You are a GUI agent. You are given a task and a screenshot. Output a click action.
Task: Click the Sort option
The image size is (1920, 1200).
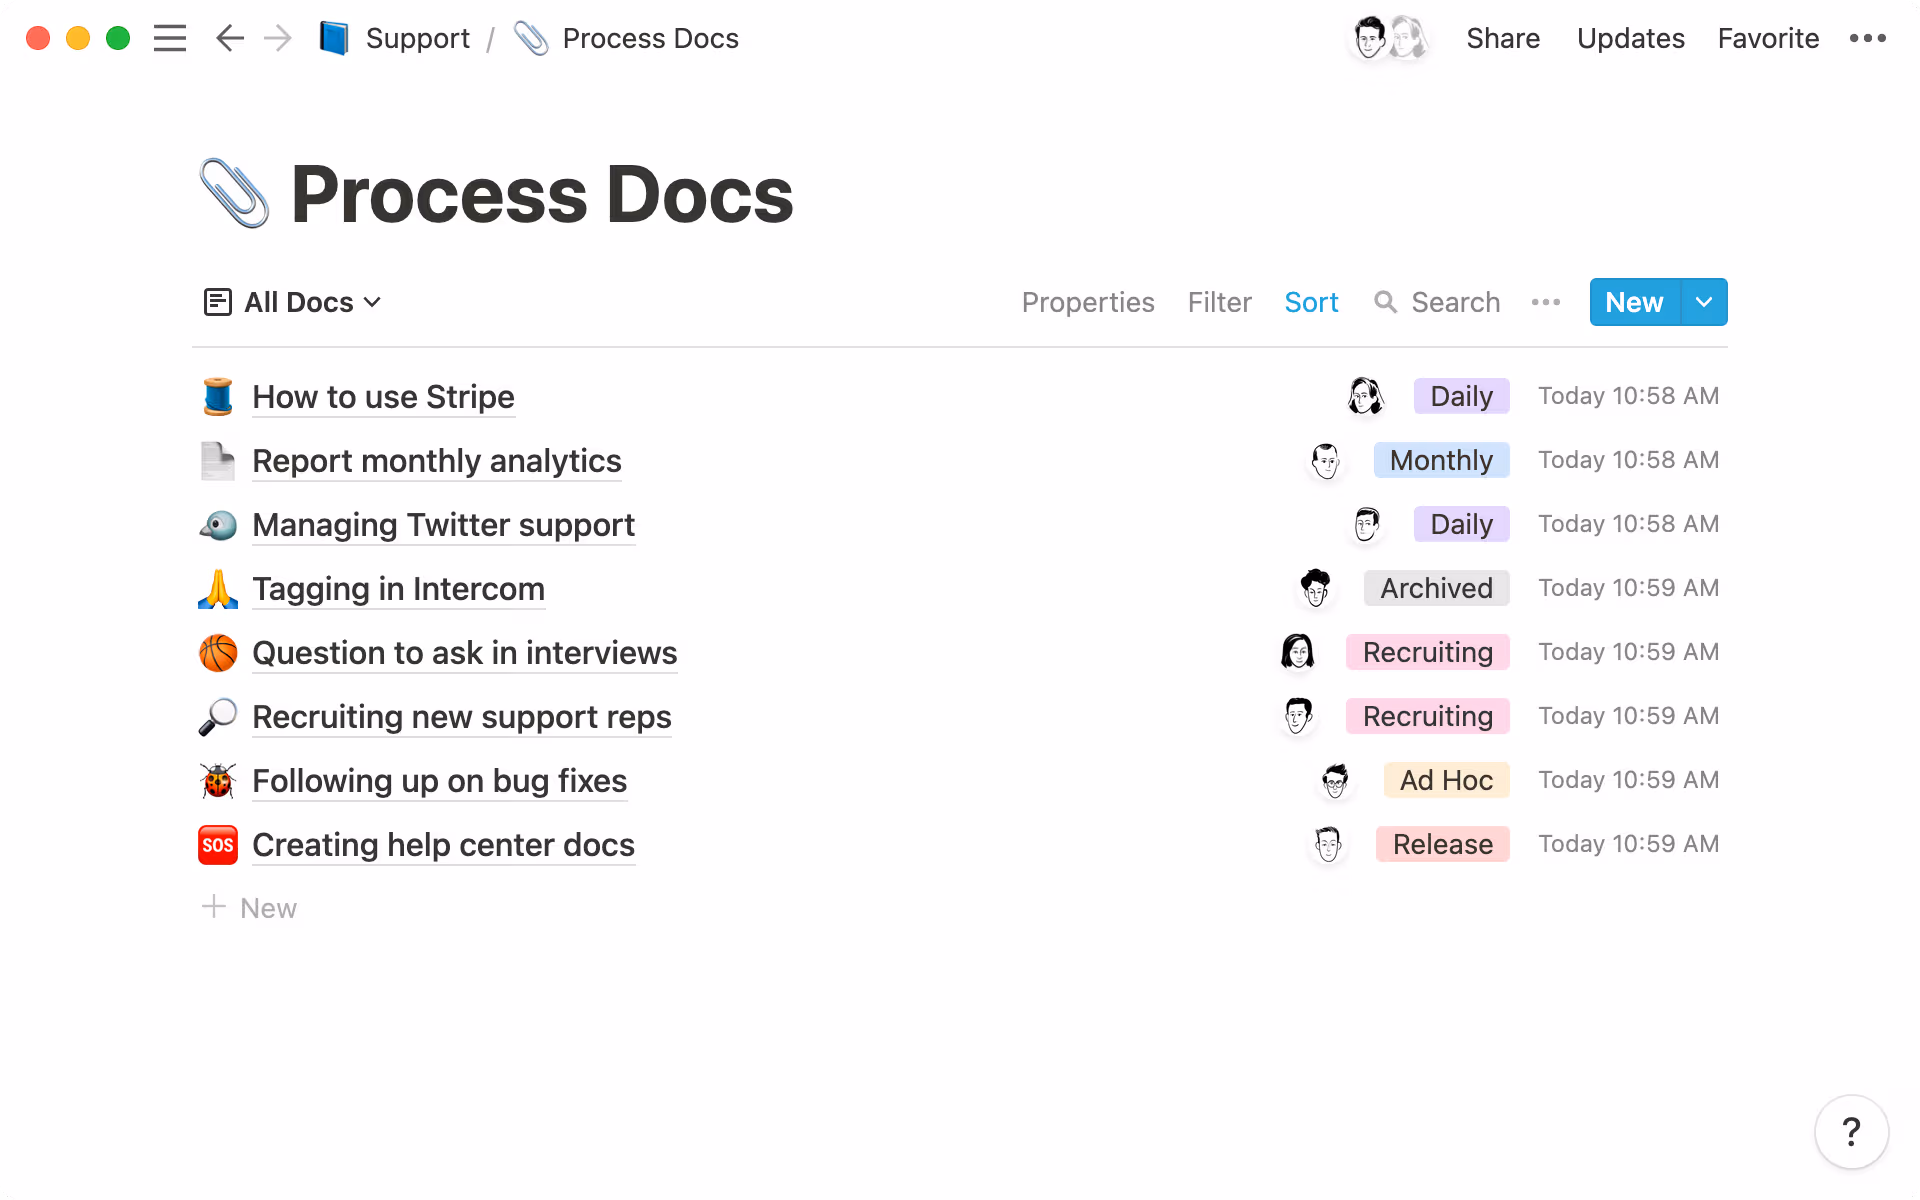1311,302
